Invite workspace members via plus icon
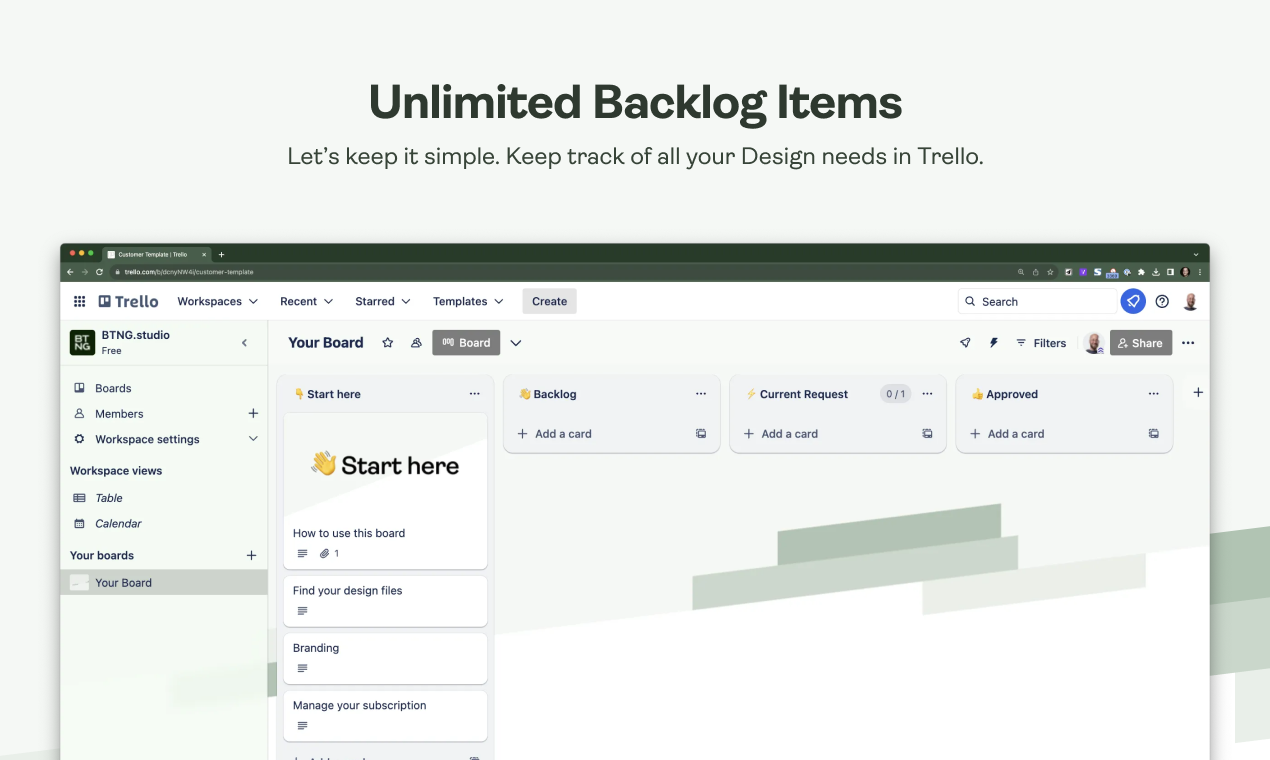Image resolution: width=1270 pixels, height=760 pixels. pyautogui.click(x=253, y=413)
